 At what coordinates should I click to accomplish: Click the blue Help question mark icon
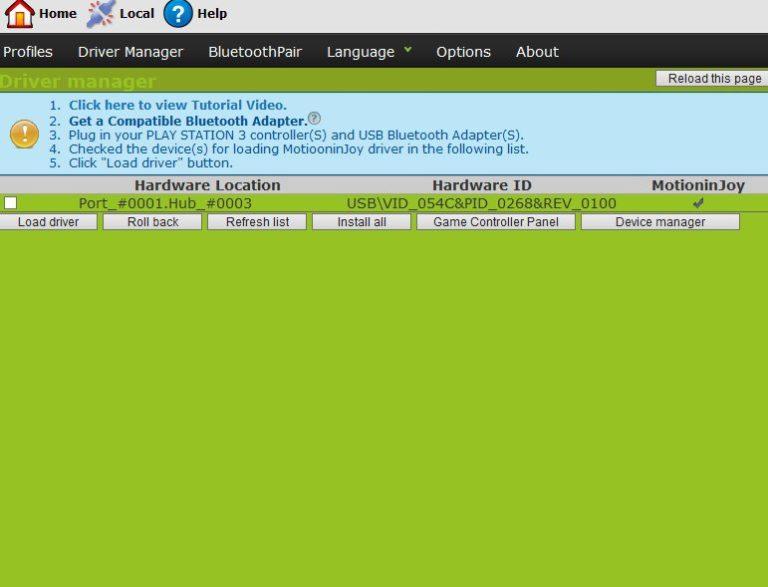coord(178,14)
